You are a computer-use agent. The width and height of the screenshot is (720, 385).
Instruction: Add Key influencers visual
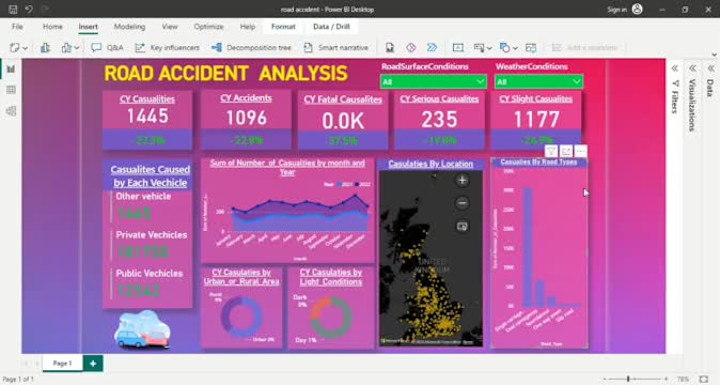(x=167, y=48)
